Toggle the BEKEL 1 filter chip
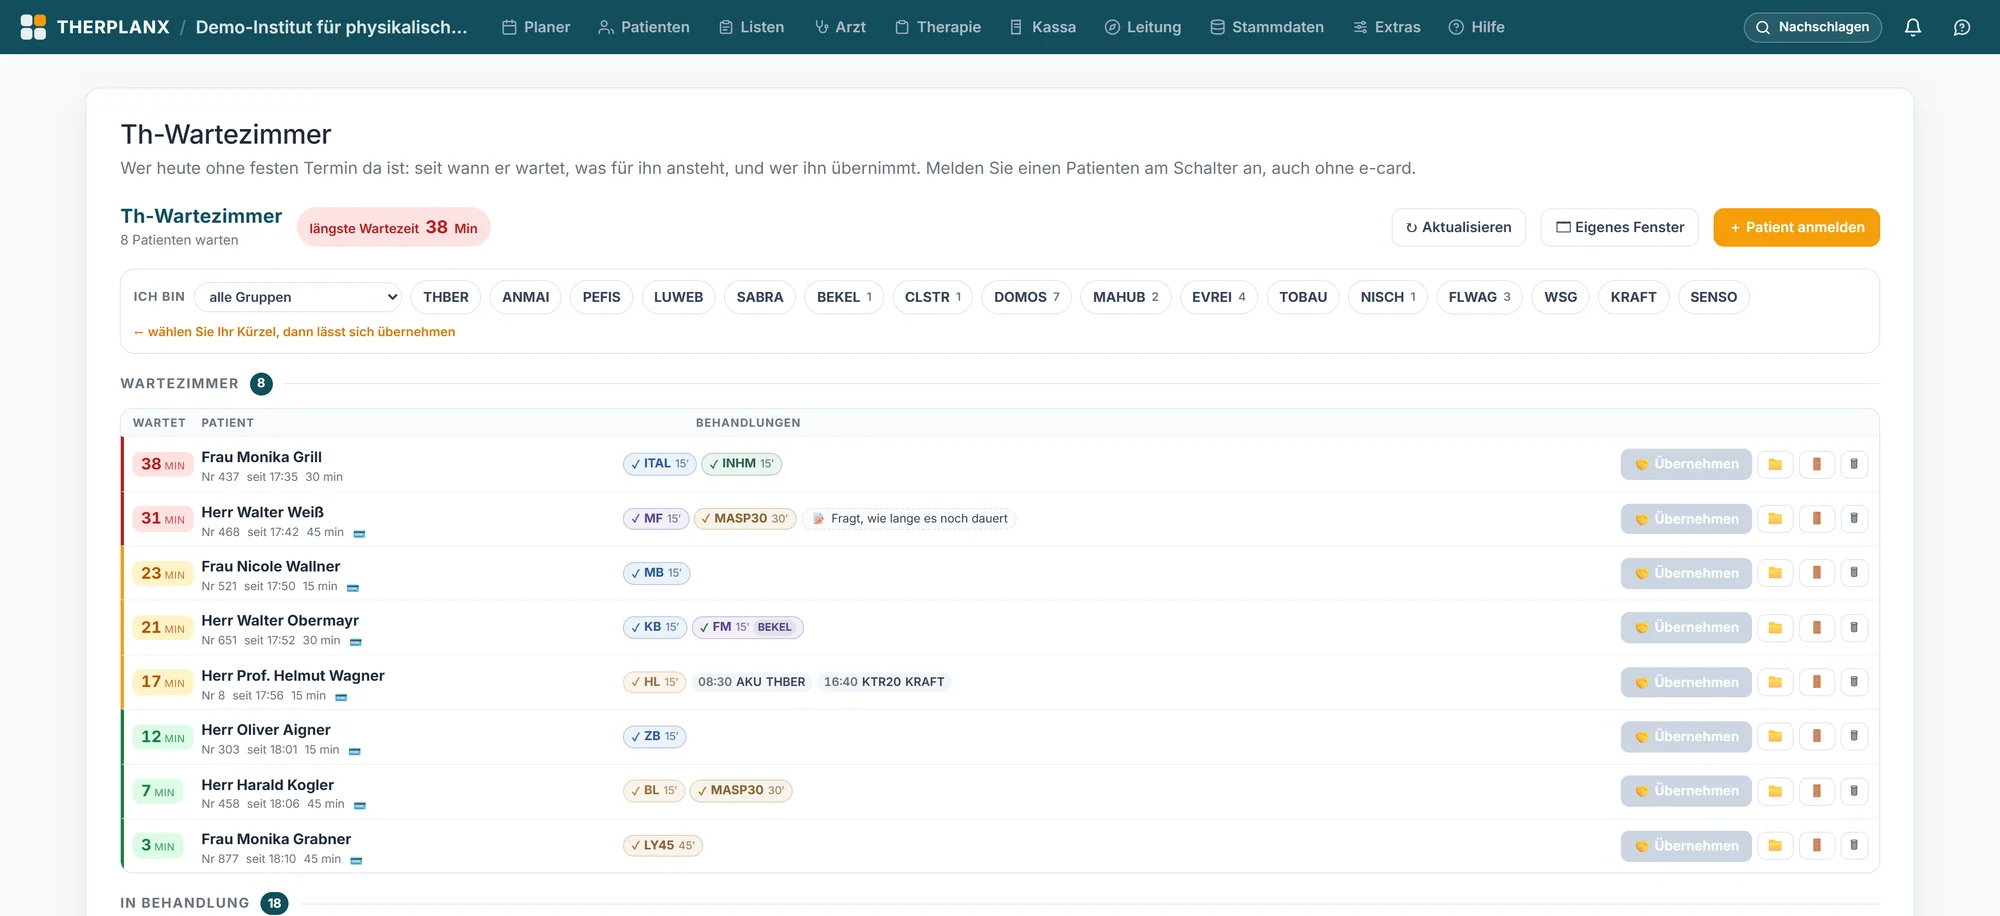Viewport: 2000px width, 916px height. [844, 297]
